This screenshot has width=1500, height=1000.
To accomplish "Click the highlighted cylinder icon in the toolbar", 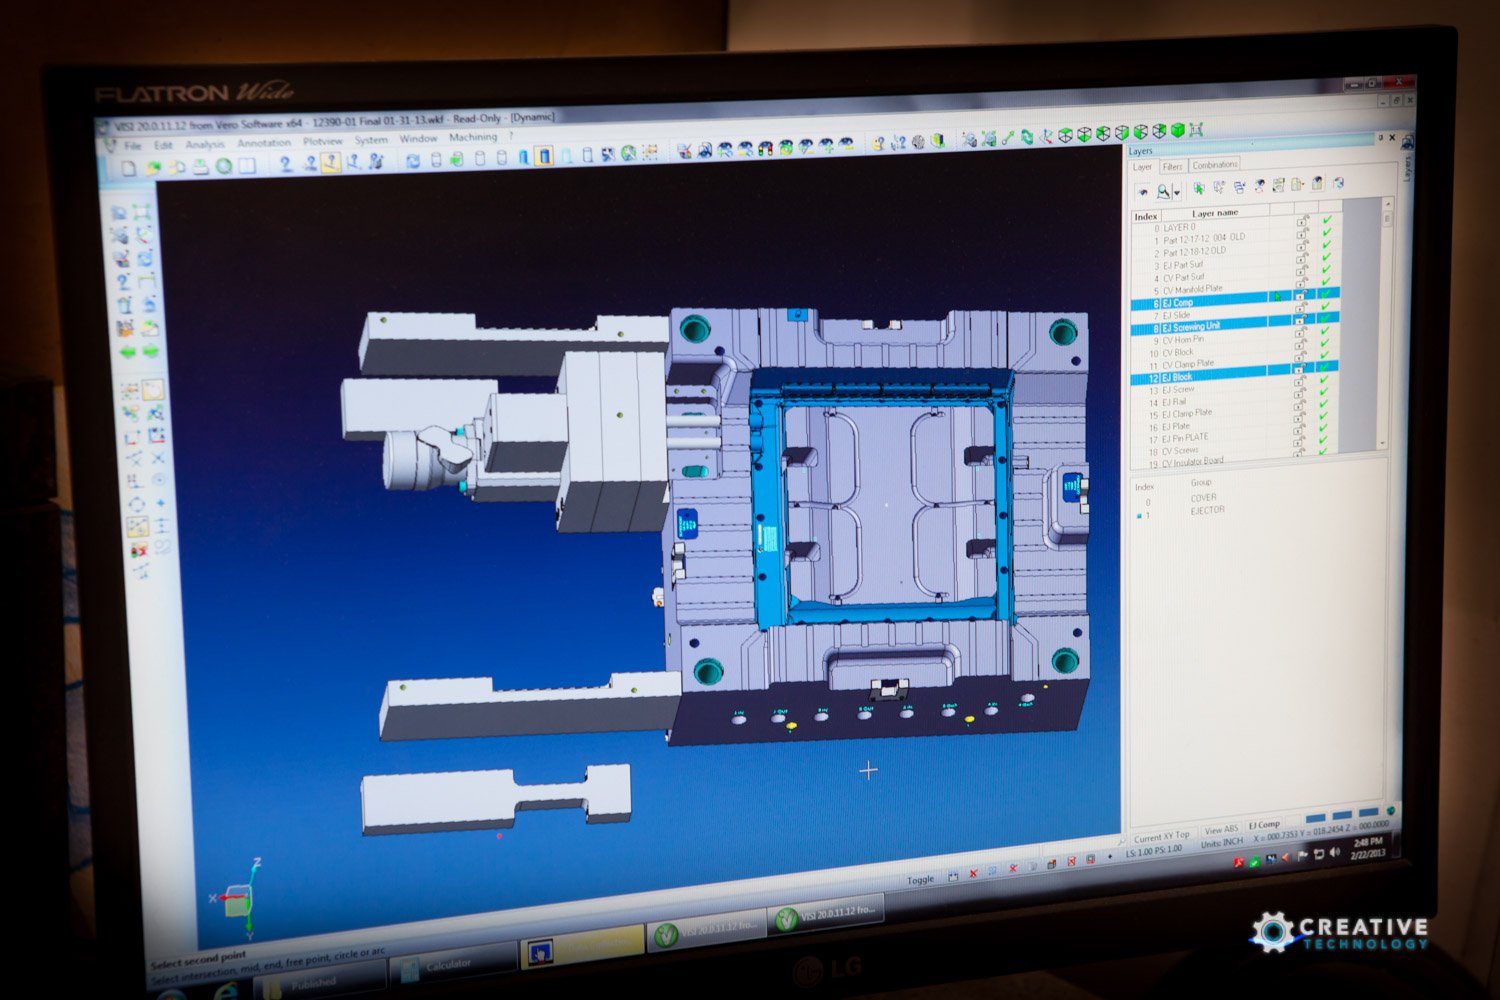I will 543,156.
